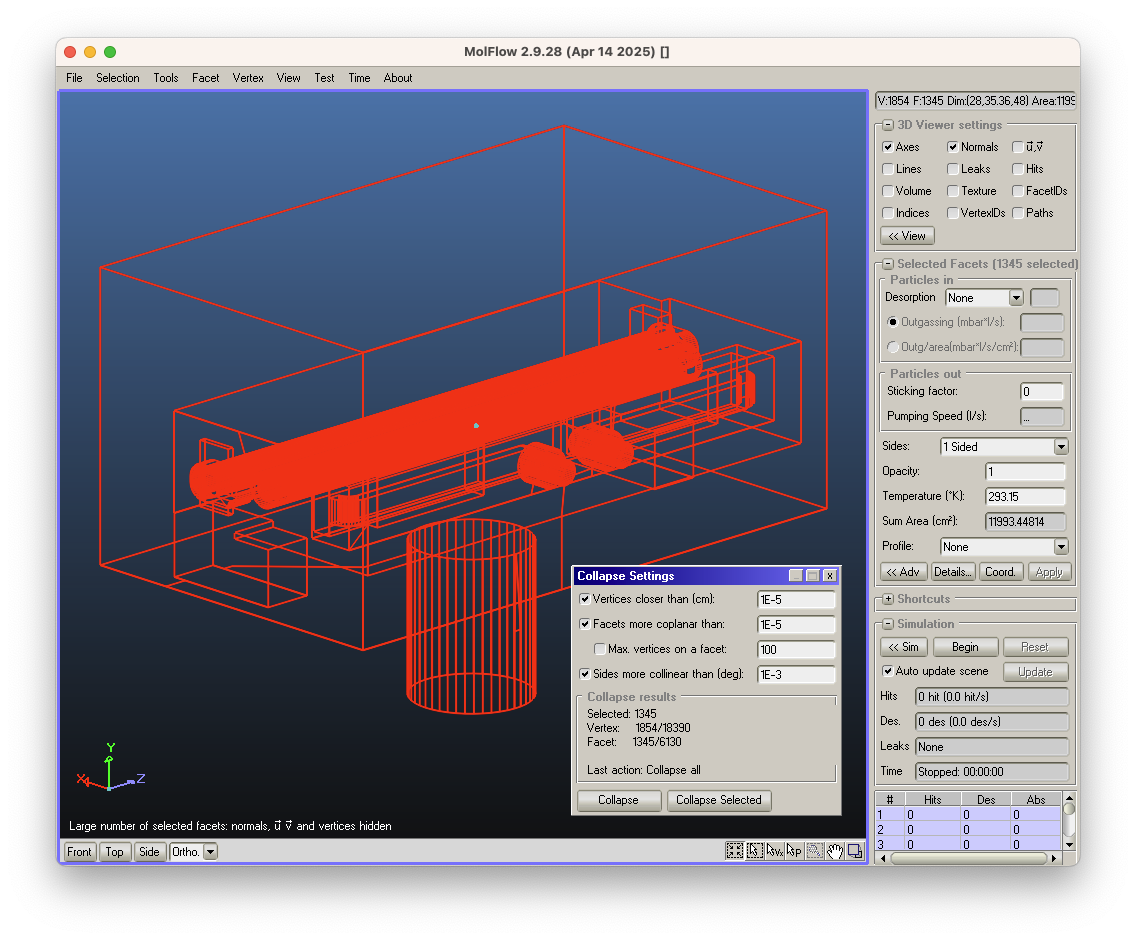Enable the Paths checkbox

point(1018,213)
